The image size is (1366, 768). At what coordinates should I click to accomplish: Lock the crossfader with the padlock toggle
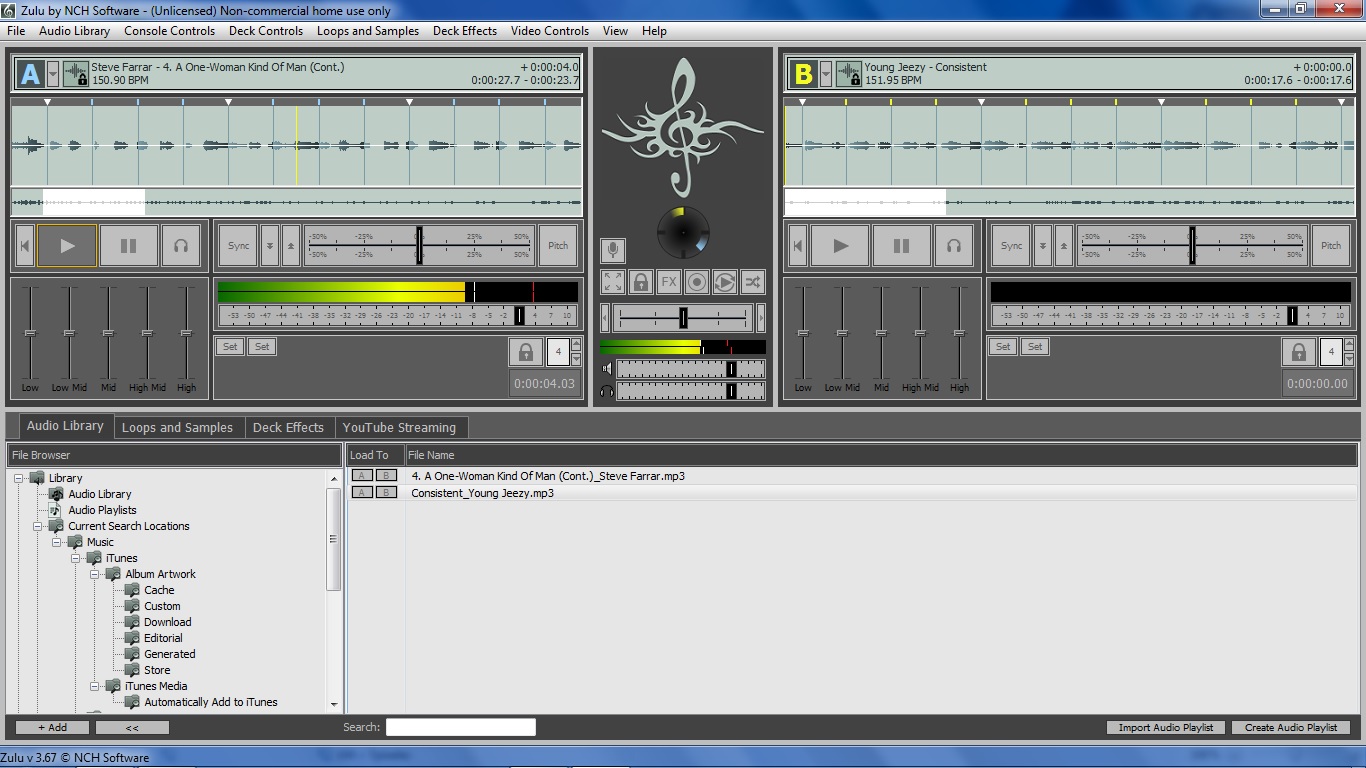(641, 282)
